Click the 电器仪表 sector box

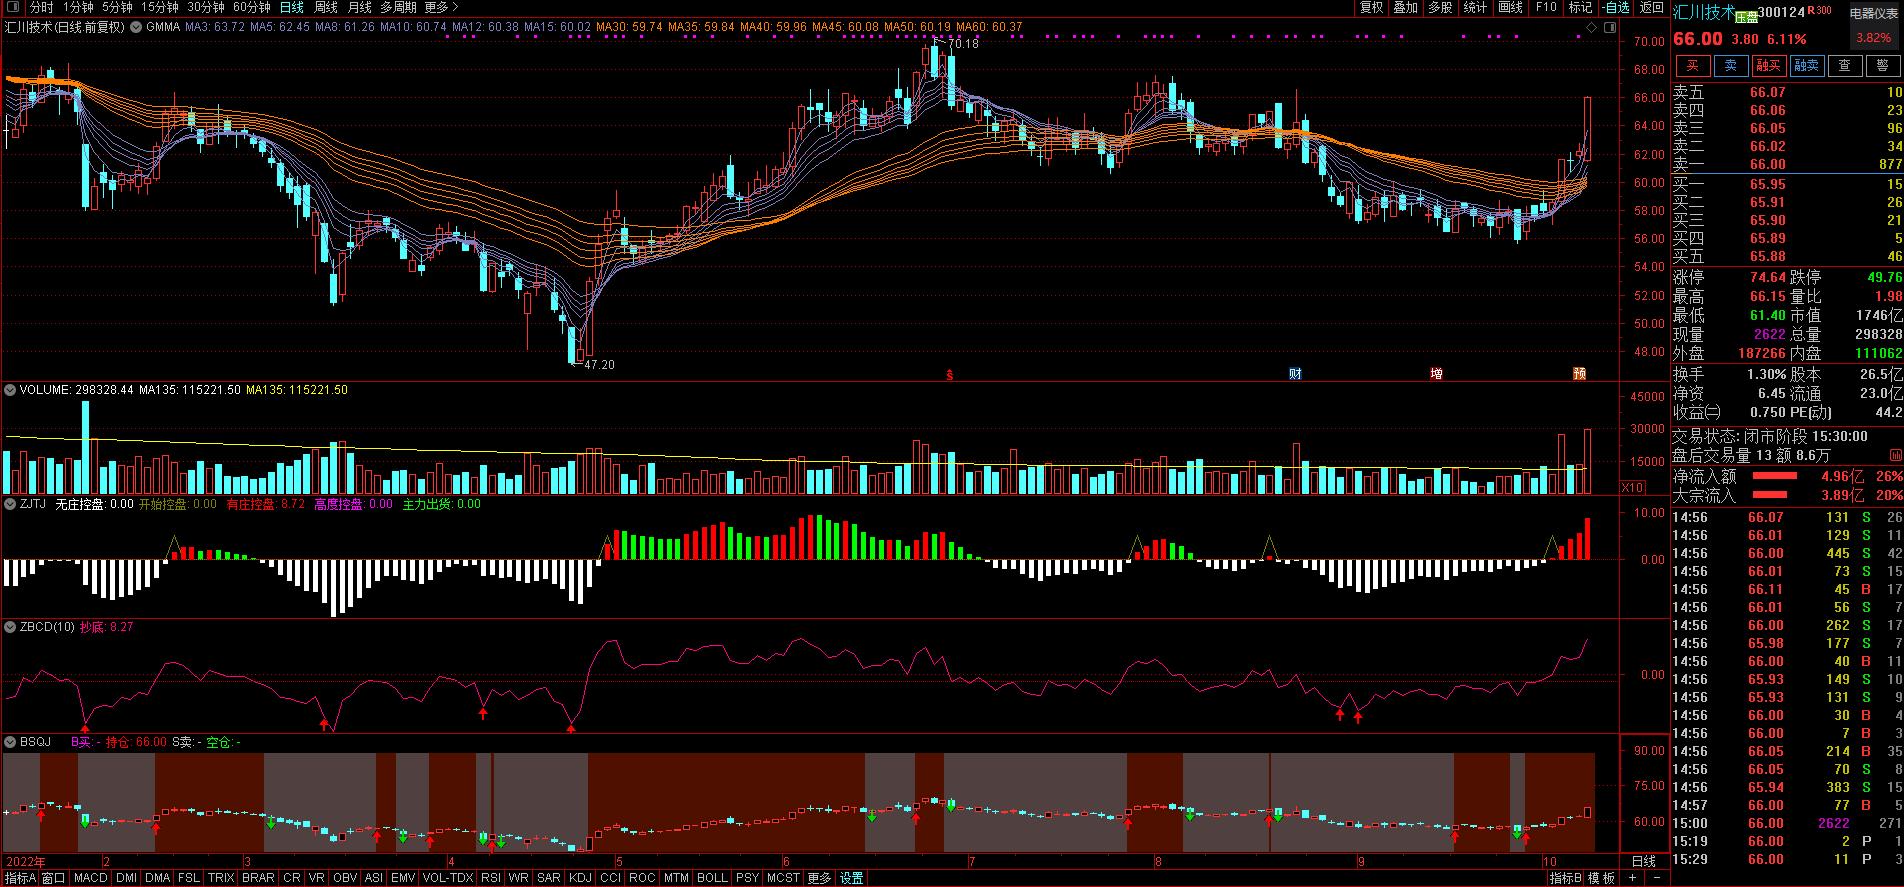pos(1873,14)
